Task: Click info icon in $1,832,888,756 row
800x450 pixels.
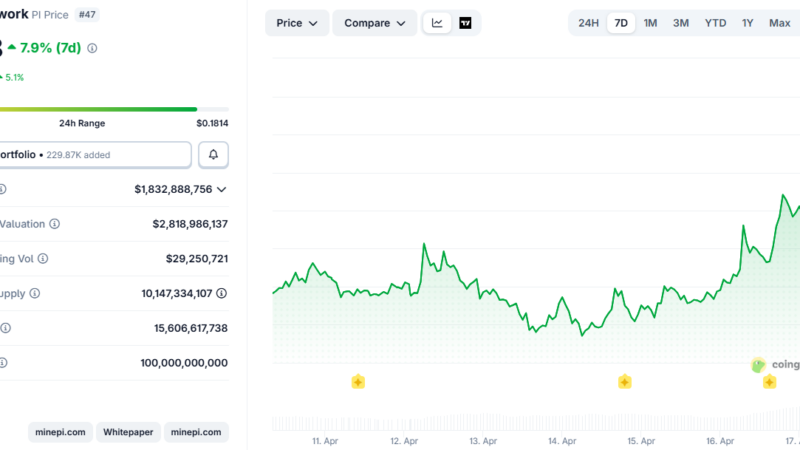Action: click(x=3, y=189)
